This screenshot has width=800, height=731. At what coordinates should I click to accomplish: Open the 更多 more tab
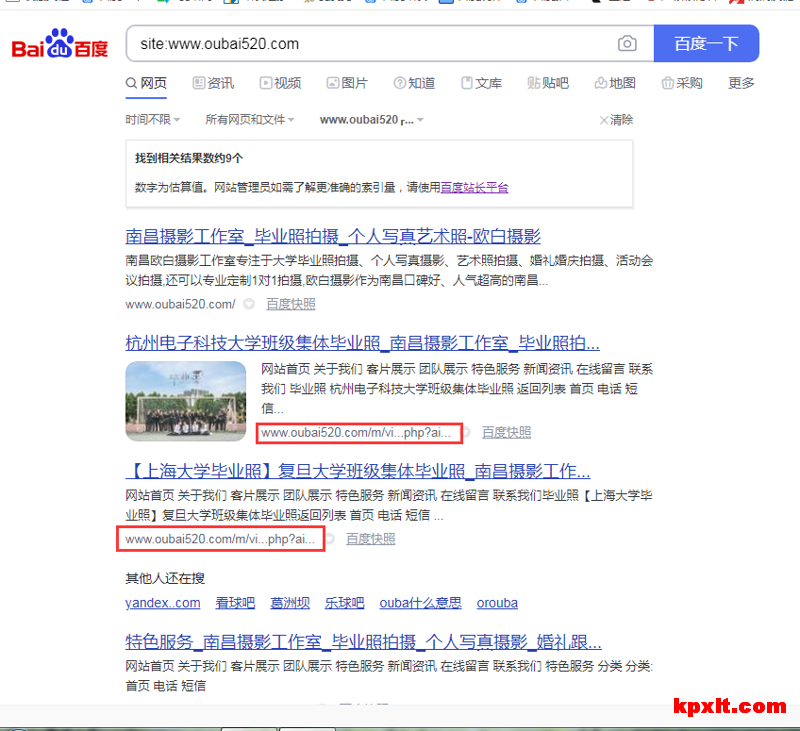click(741, 83)
